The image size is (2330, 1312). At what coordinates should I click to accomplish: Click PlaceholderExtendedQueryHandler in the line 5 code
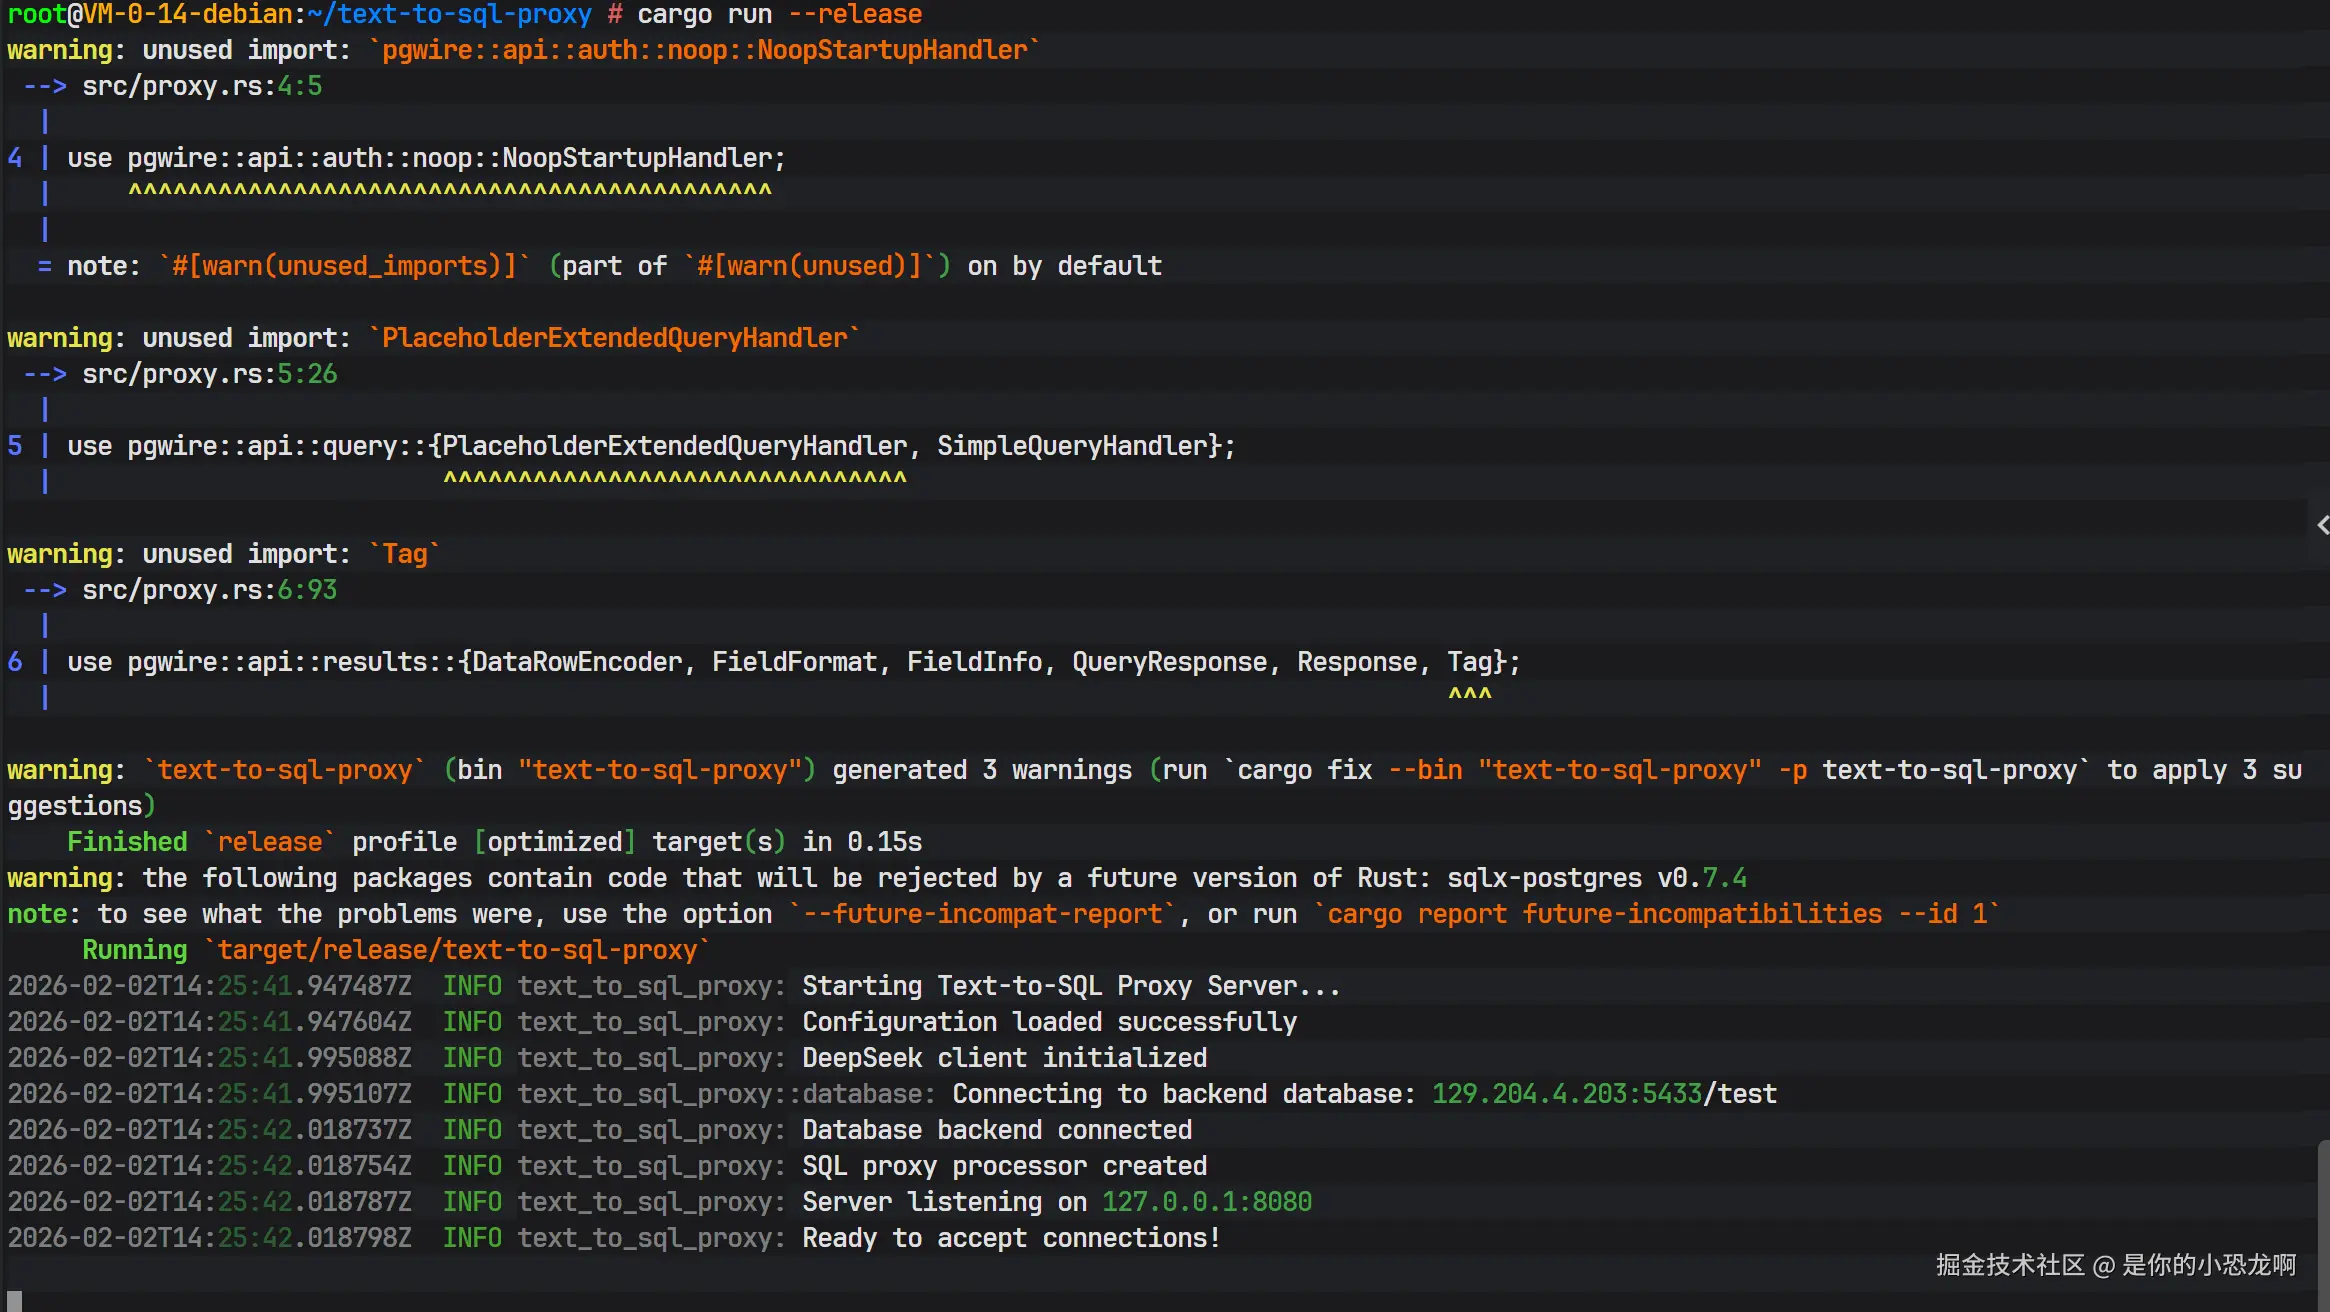click(674, 446)
